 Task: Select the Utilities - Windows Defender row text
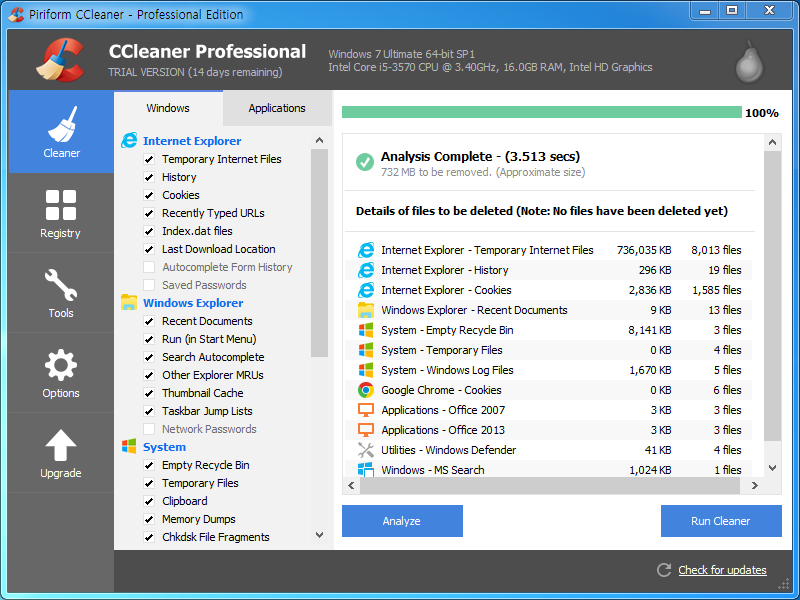pyautogui.click(x=448, y=450)
